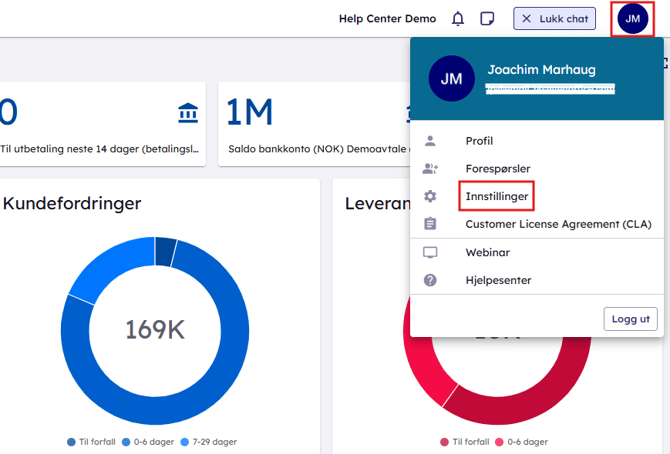Select Innstillinger in the user menu
Viewport: 670px width, 454px height.
[x=497, y=197]
